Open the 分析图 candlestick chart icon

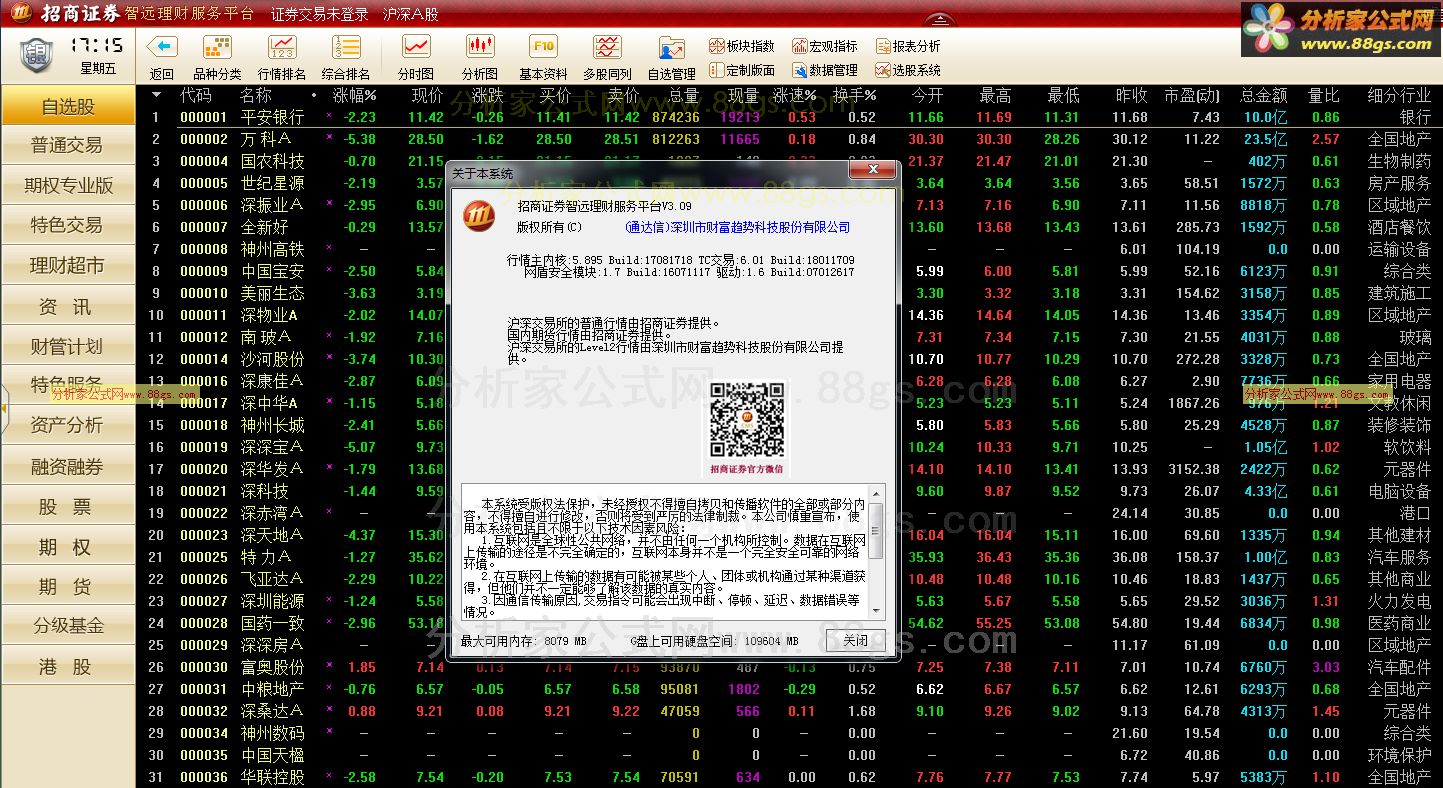point(480,47)
